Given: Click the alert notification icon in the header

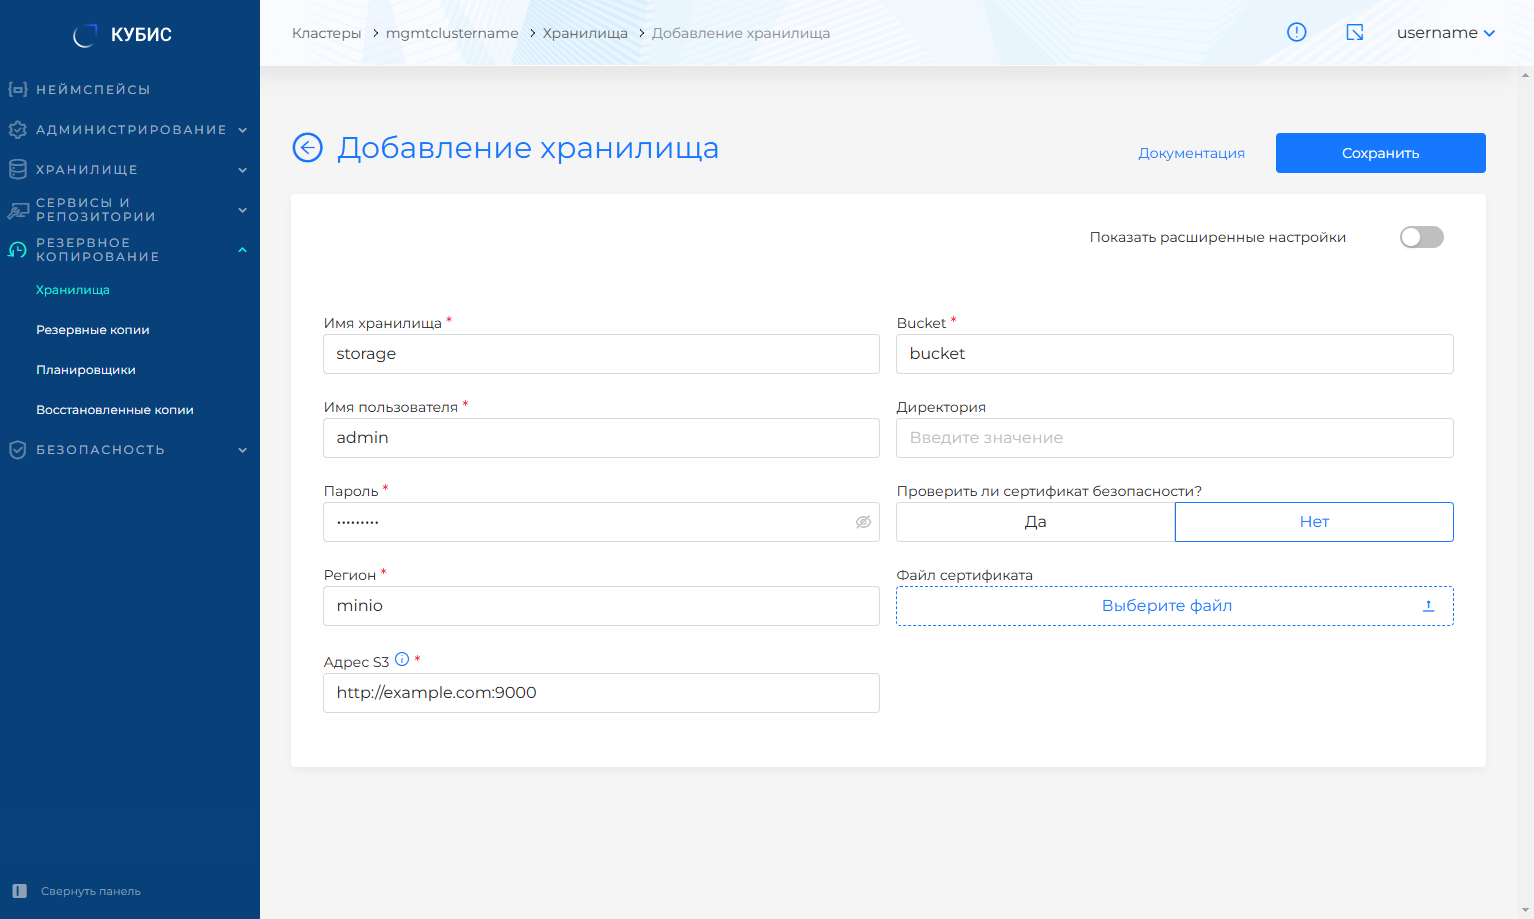Looking at the screenshot, I should pos(1296,32).
